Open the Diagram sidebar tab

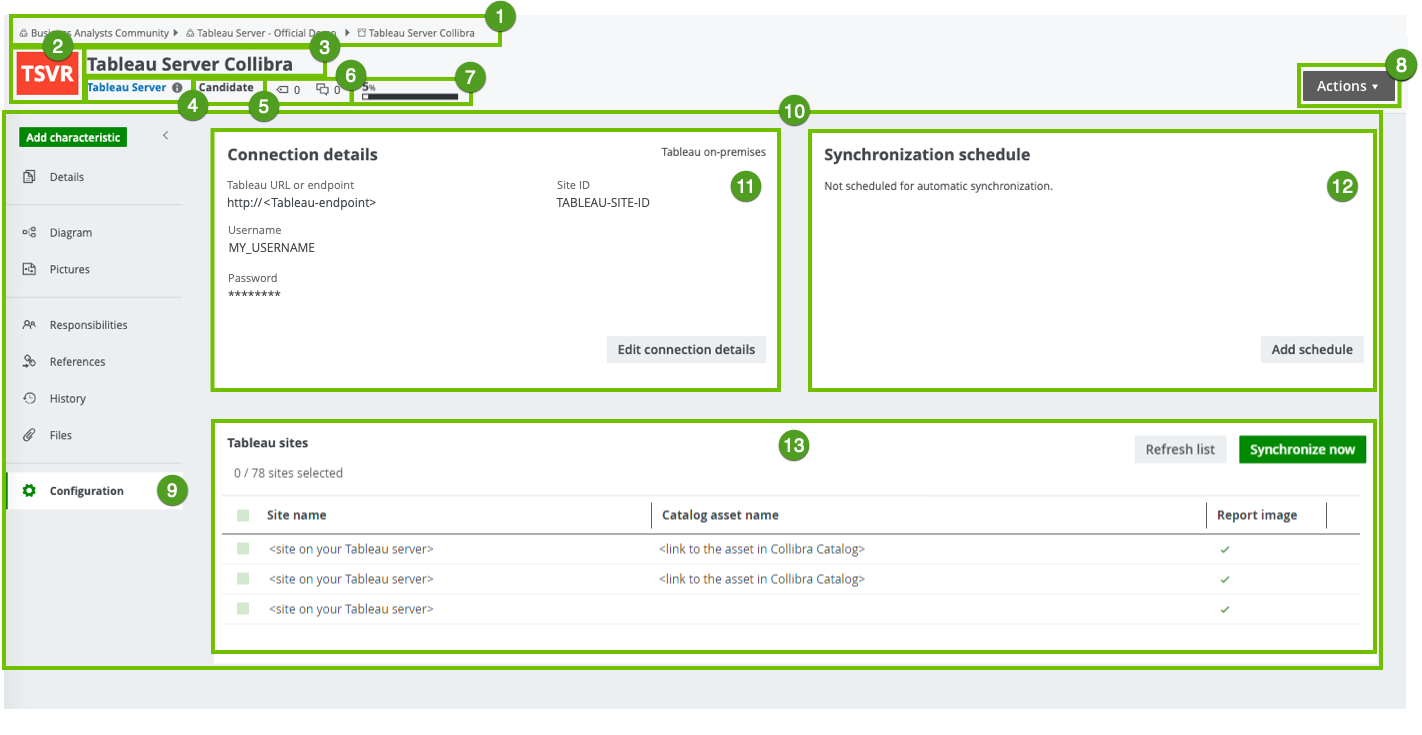(x=70, y=232)
